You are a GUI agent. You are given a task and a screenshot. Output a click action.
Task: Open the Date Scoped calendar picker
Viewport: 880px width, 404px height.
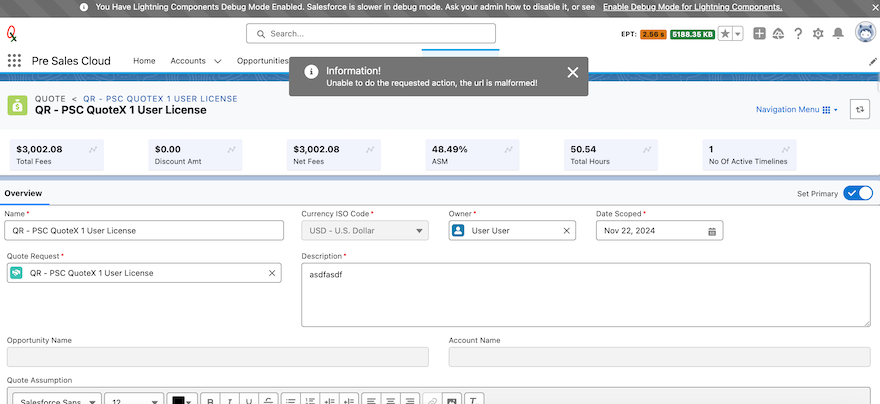(x=712, y=231)
